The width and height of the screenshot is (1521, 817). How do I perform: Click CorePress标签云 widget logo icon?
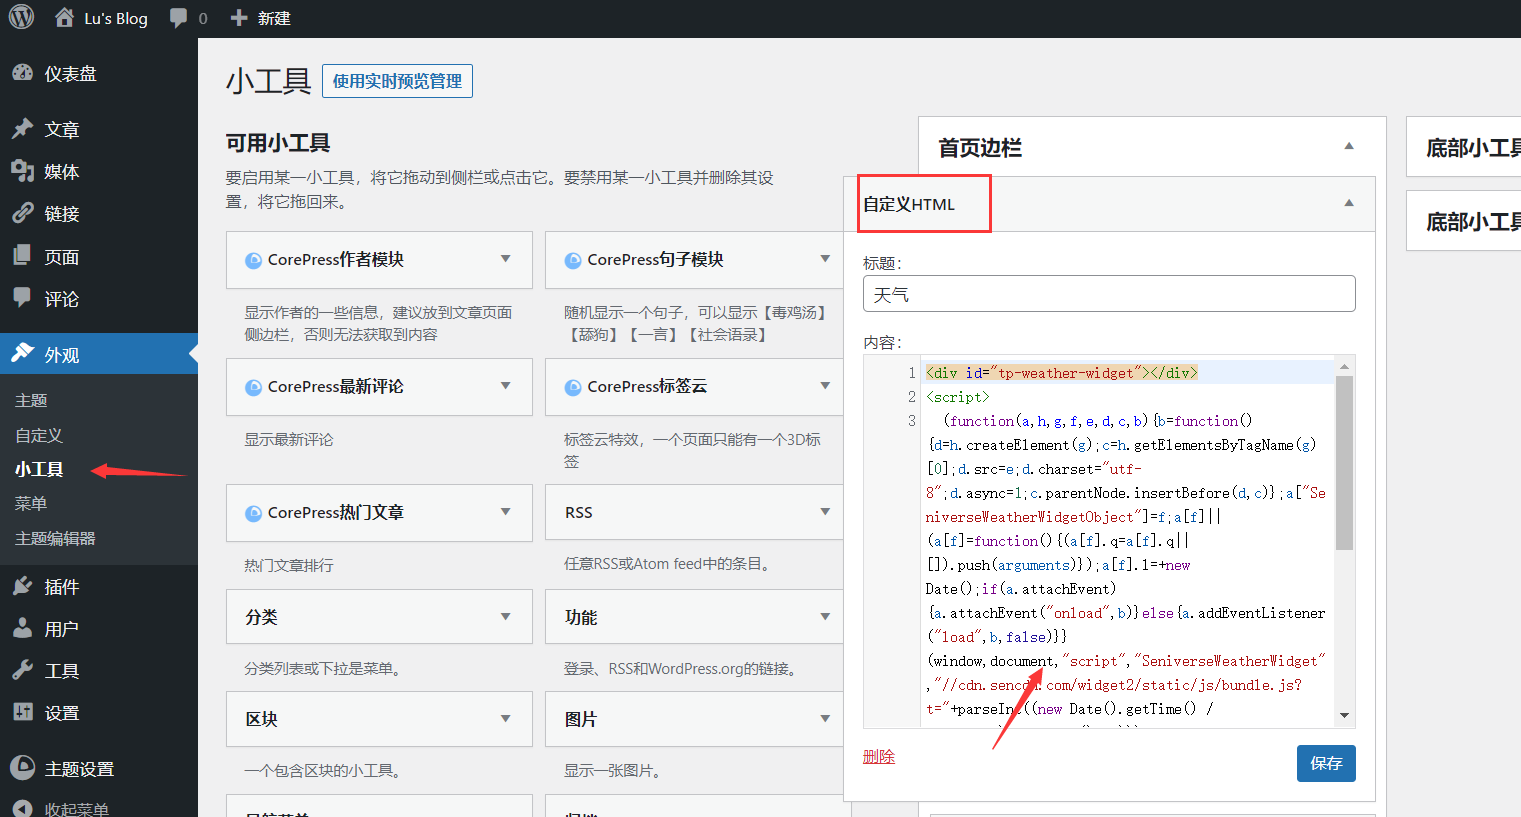(x=573, y=387)
